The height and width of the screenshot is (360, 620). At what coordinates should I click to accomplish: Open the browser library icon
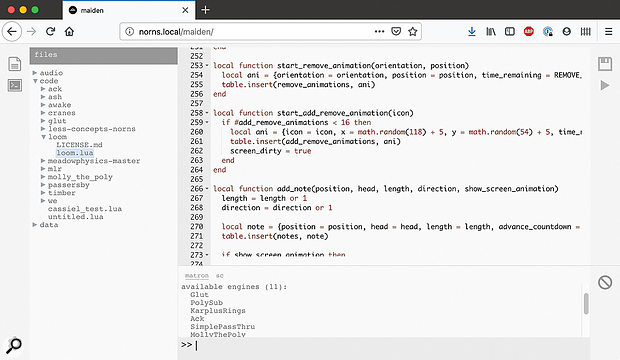tap(491, 31)
